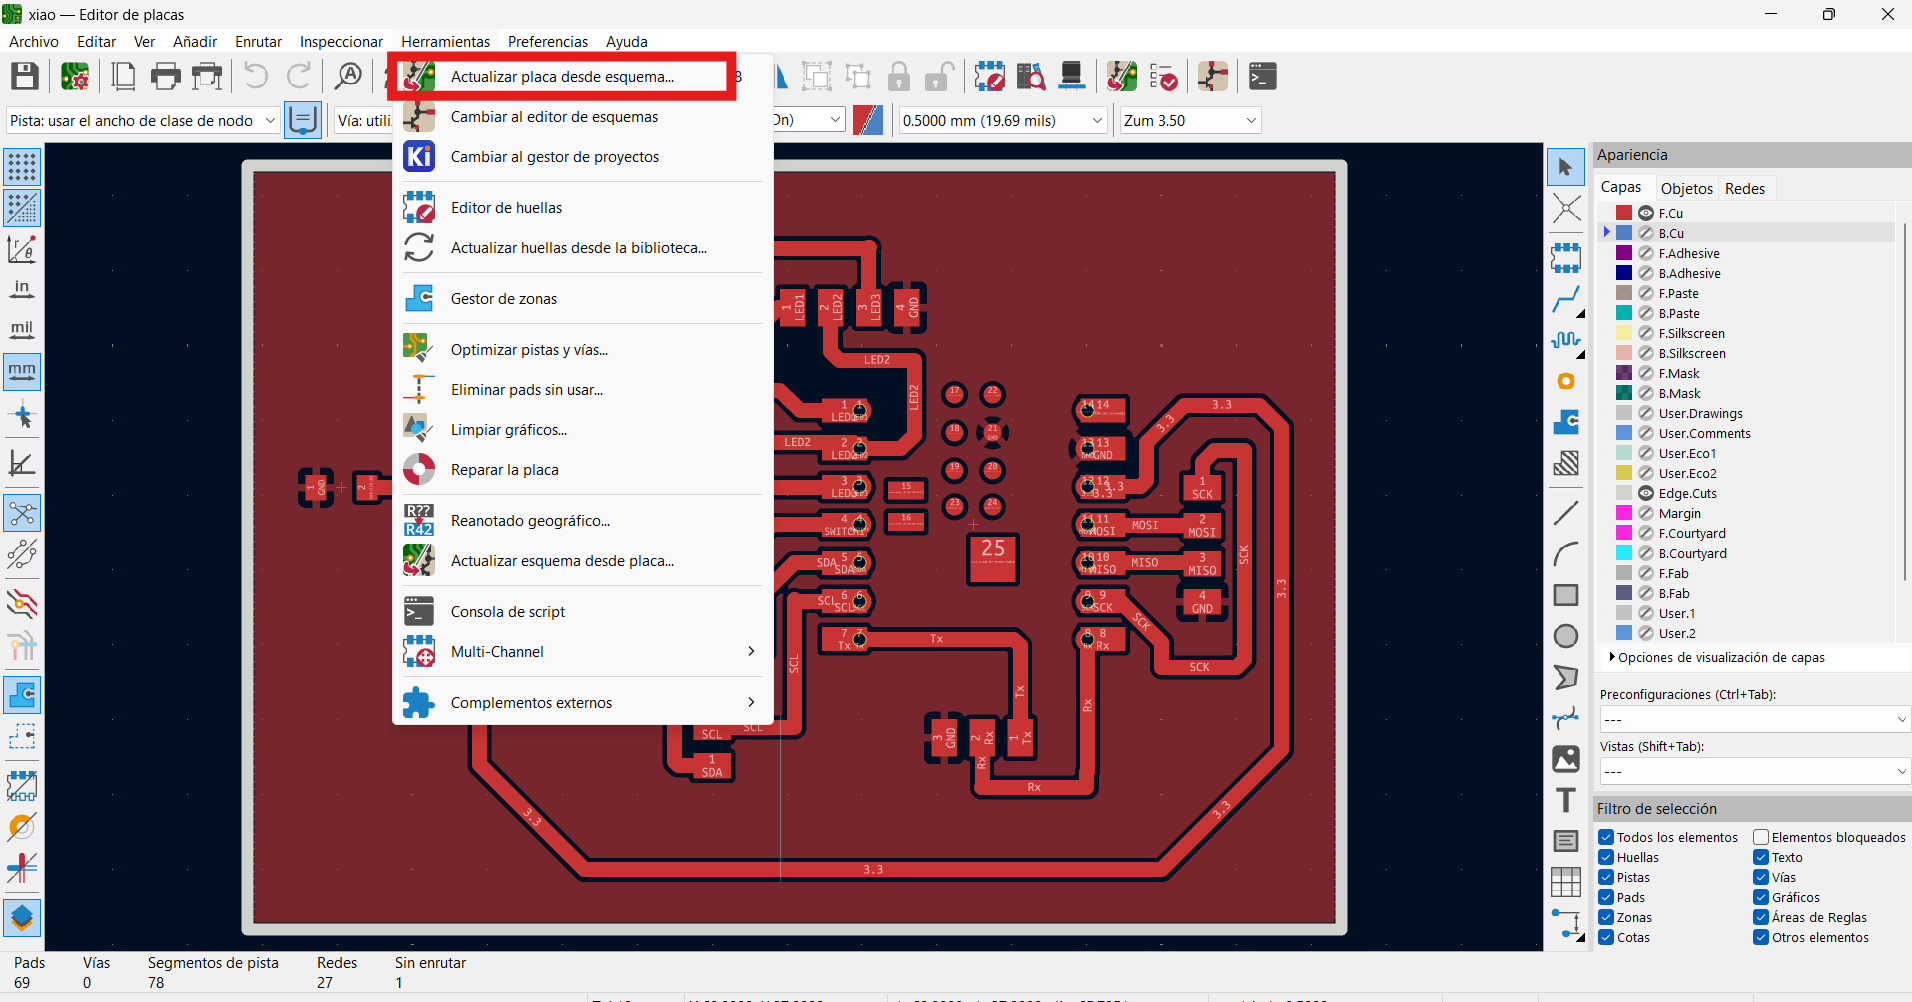Select the Tune length tool
The image size is (1912, 1002).
click(x=1566, y=340)
